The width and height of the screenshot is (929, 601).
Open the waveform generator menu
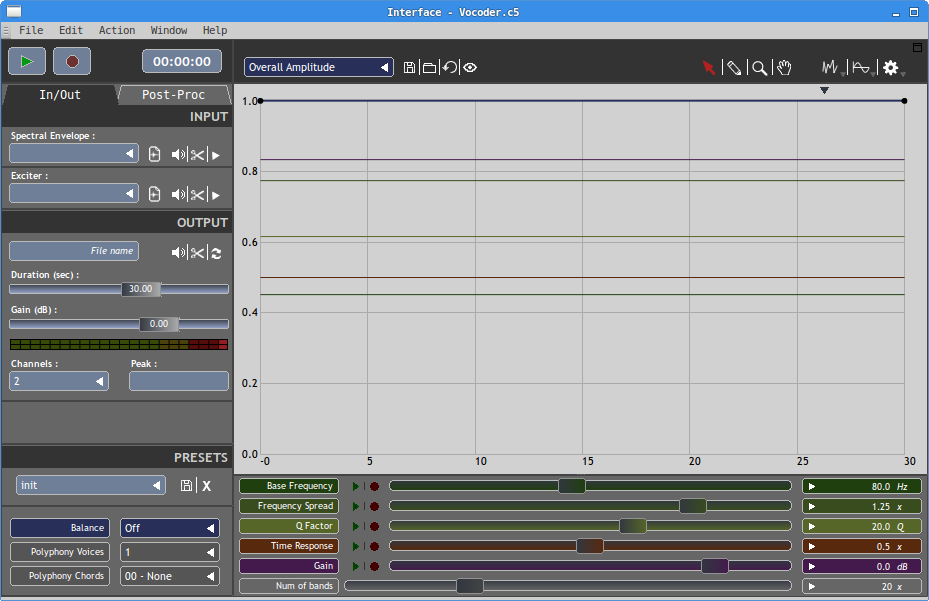[x=831, y=68]
